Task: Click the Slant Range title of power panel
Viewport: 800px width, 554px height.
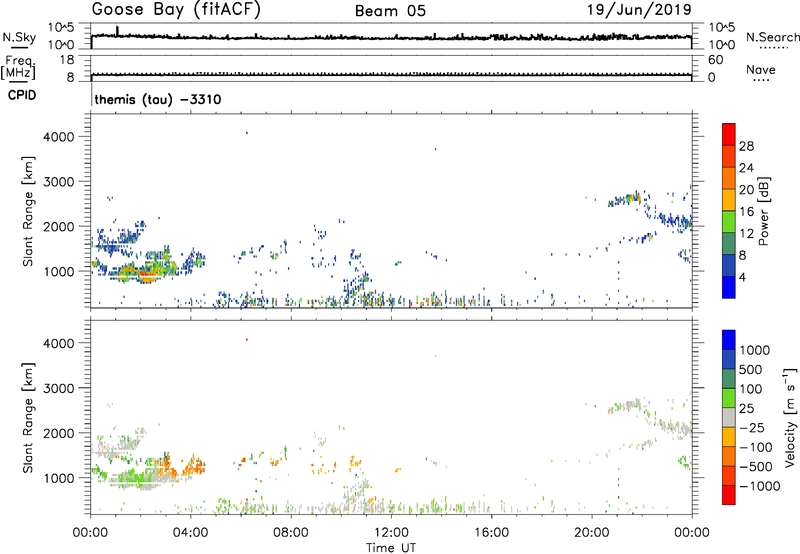Action: coord(27,211)
